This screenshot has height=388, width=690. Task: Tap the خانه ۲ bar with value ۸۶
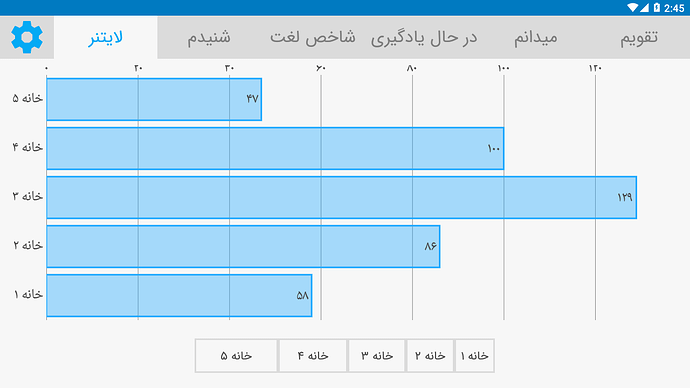tap(243, 246)
